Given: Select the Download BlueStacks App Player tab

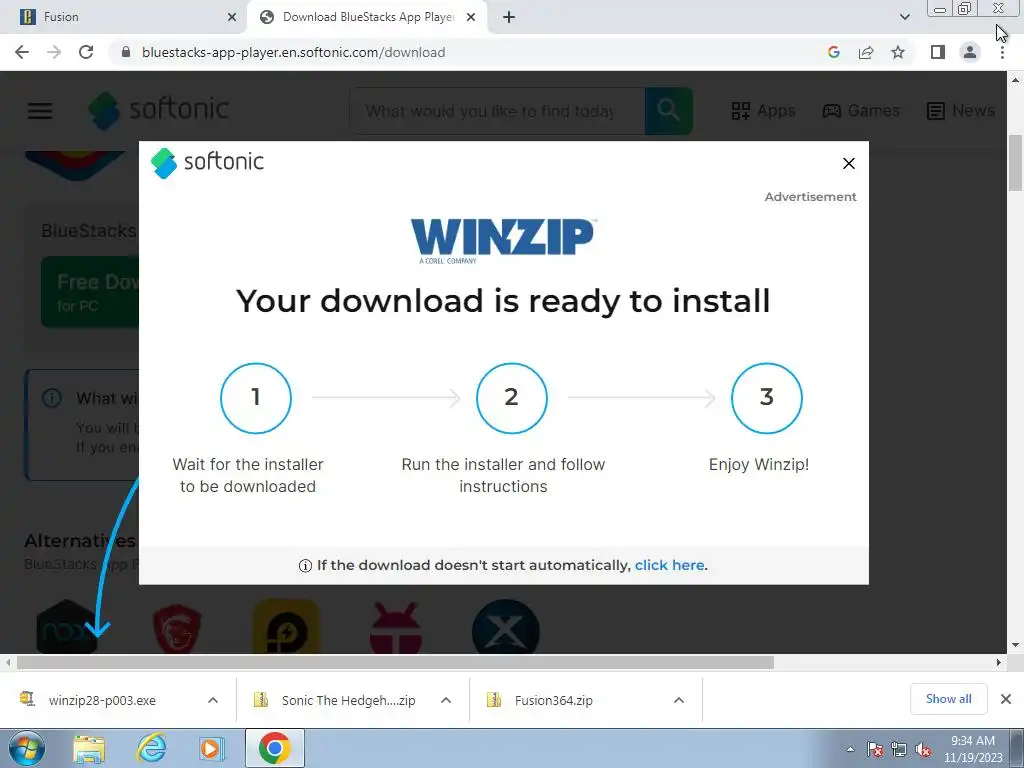Looking at the screenshot, I should coord(367,17).
